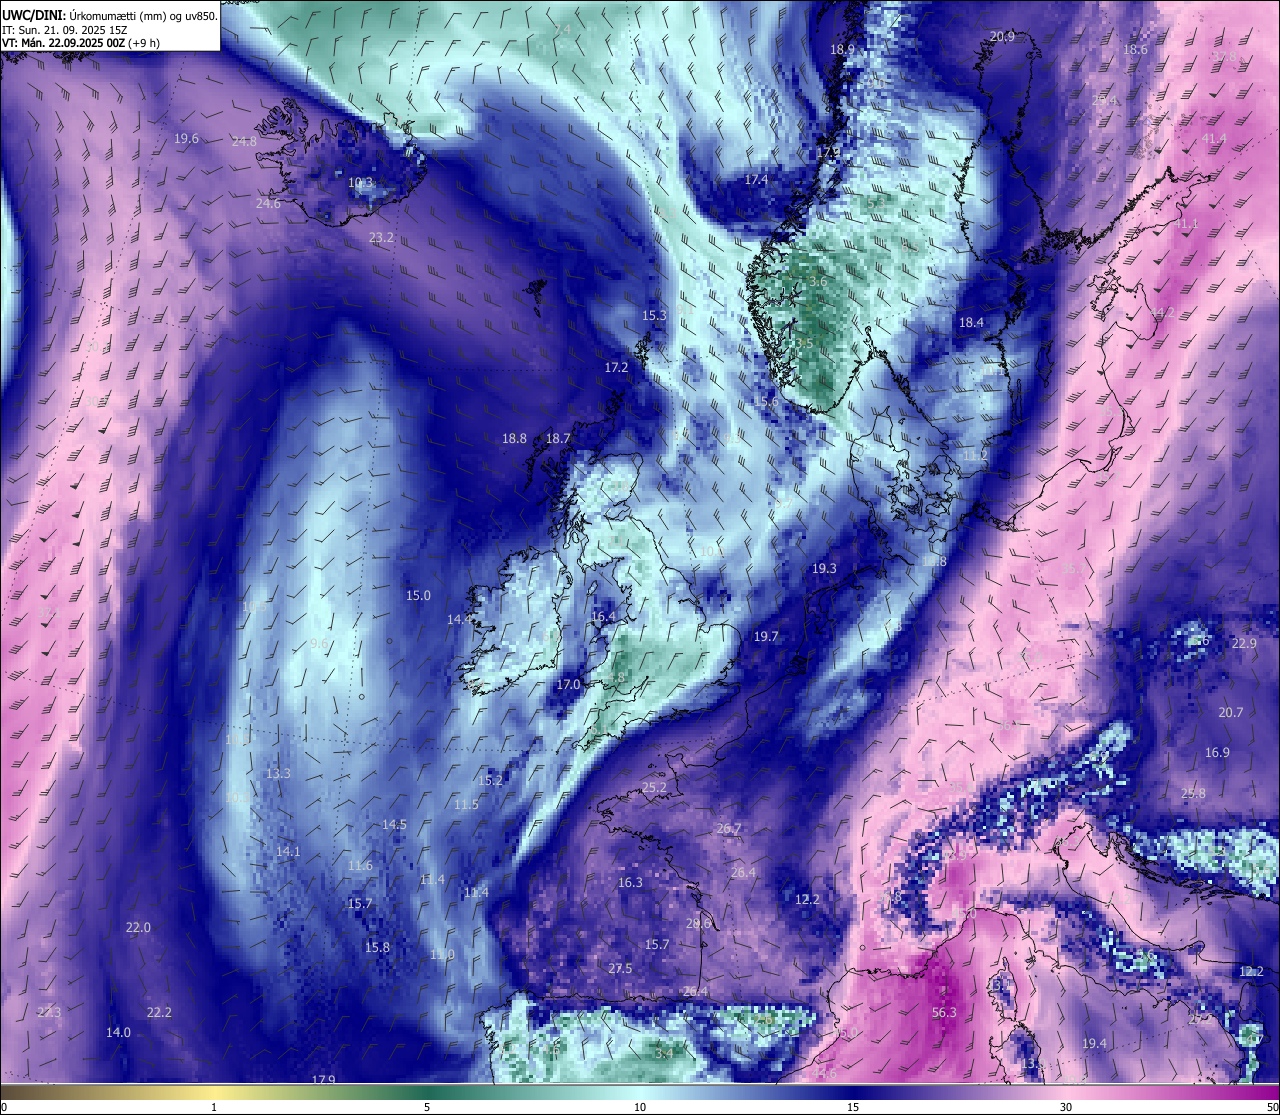Click the 13.3 value label
The width and height of the screenshot is (1280, 1115).
[x=278, y=773]
